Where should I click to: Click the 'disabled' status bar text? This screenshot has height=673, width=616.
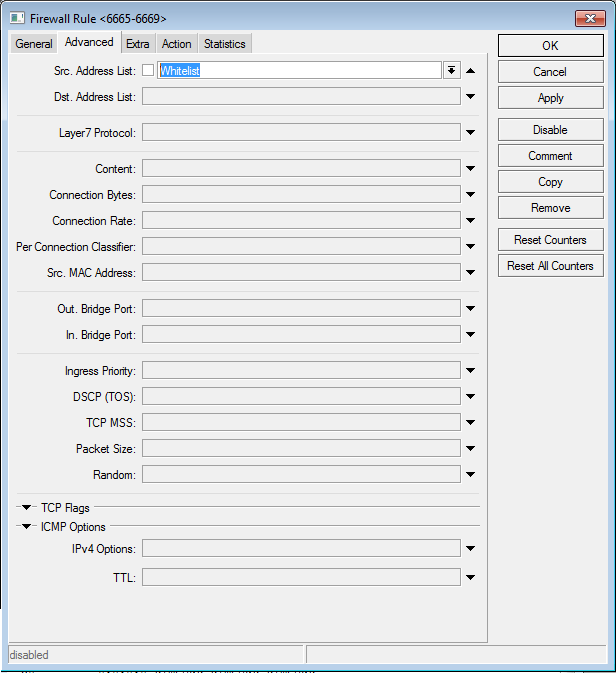(29, 655)
